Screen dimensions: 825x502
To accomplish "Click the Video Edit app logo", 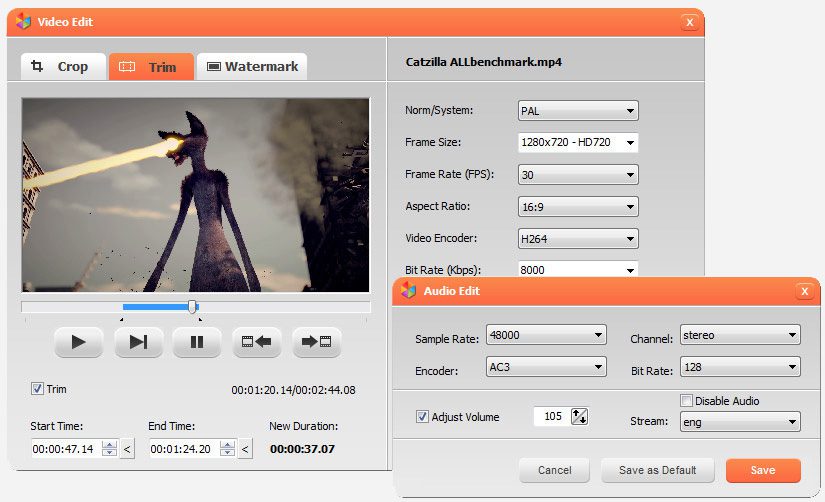I will coord(23,22).
